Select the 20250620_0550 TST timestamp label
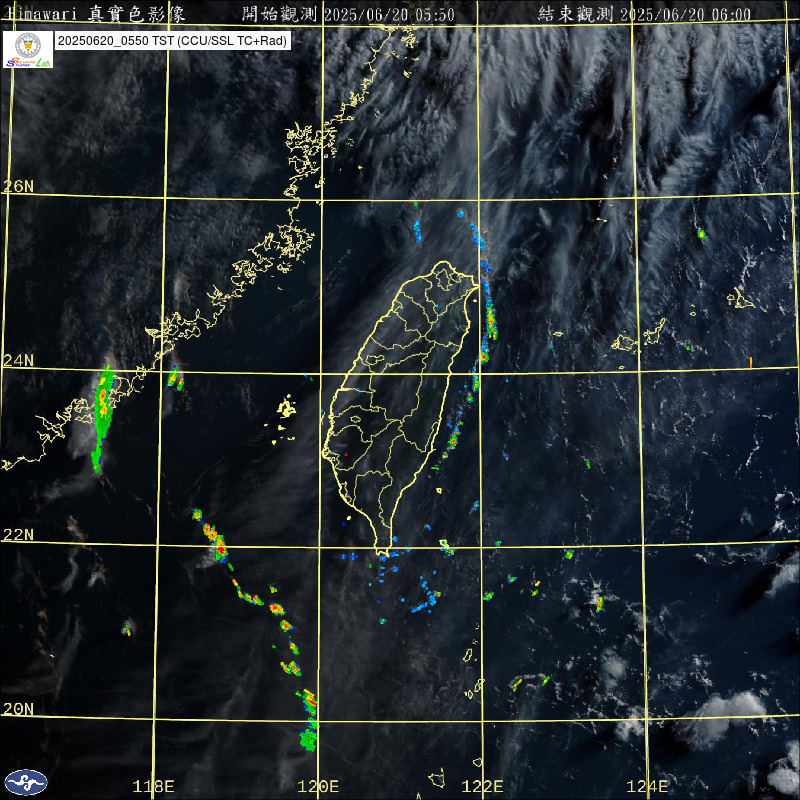The width and height of the screenshot is (800, 800). coord(172,41)
